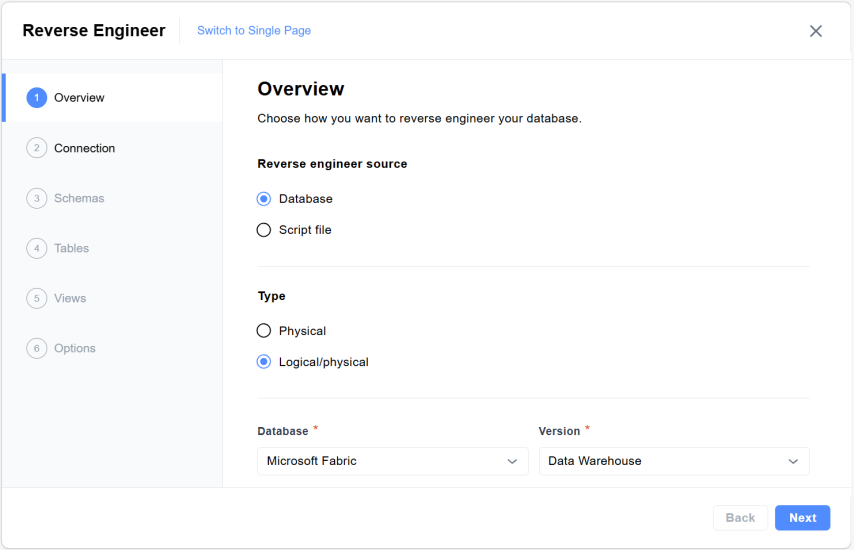
Task: Select the Database source radio button
Action: point(264,199)
